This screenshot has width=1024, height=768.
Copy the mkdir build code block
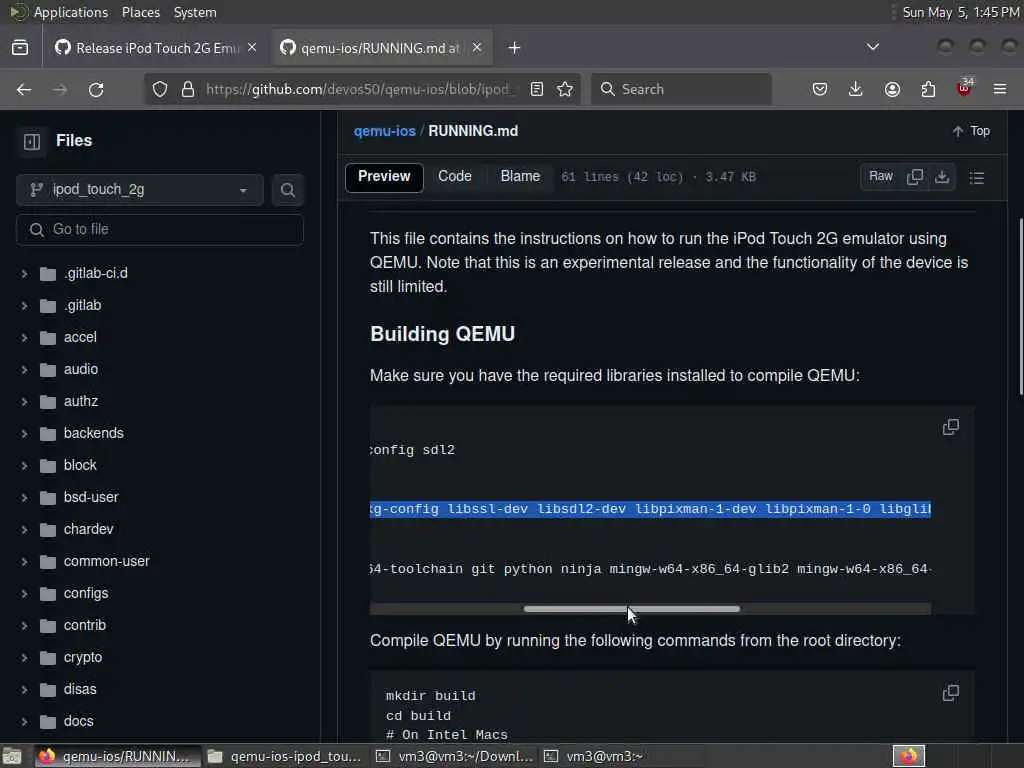(x=951, y=693)
